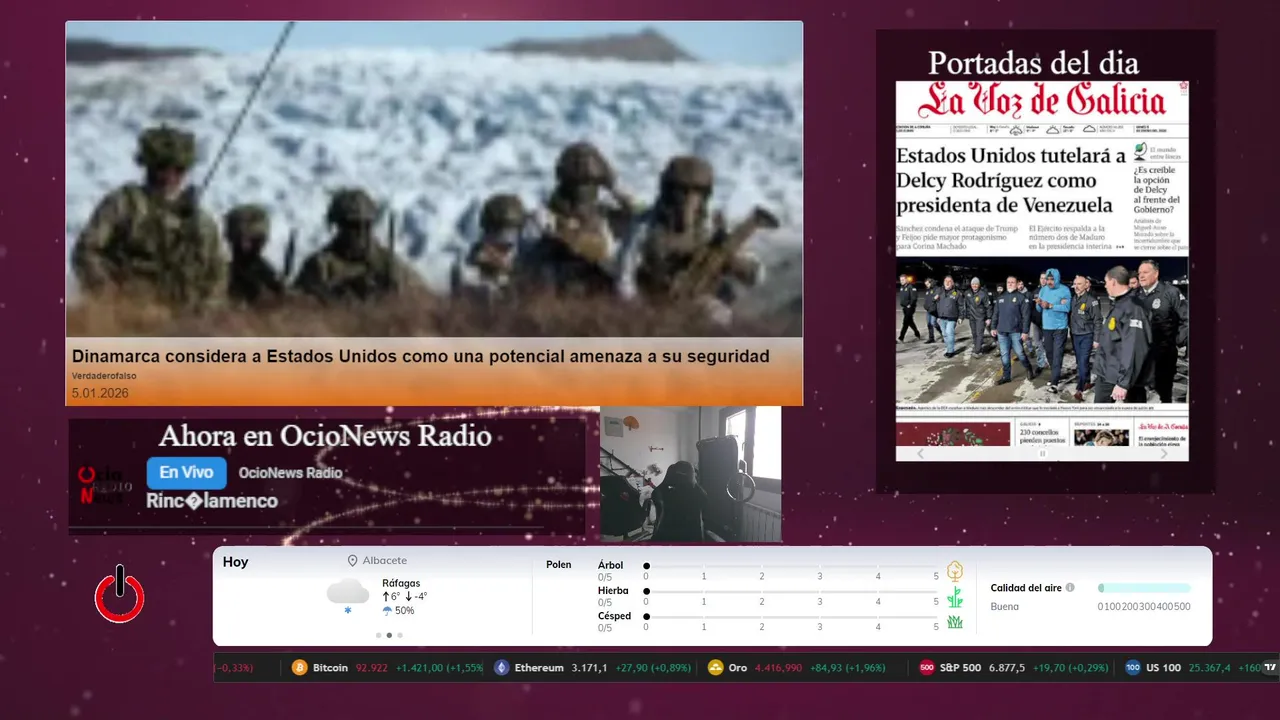
Task: Click the Ráfagas wind gusts label
Action: 401,583
